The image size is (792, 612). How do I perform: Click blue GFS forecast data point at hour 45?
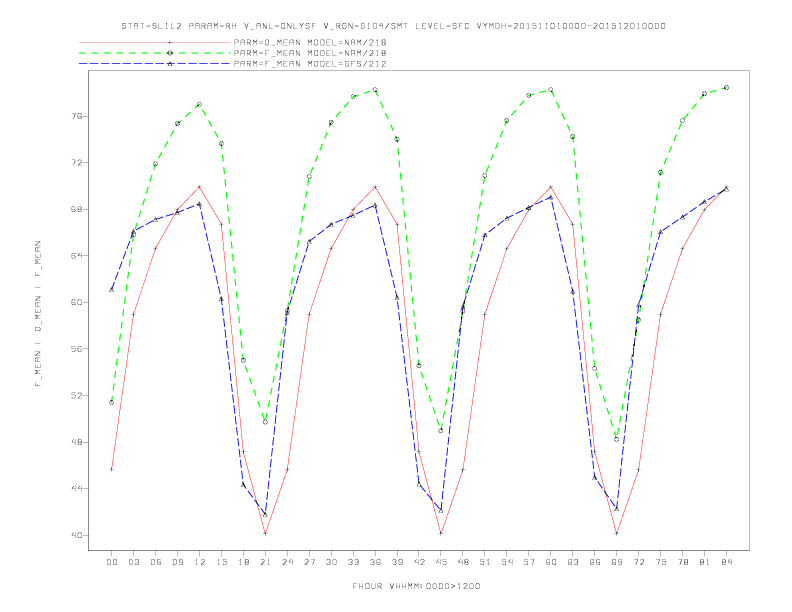(x=441, y=511)
